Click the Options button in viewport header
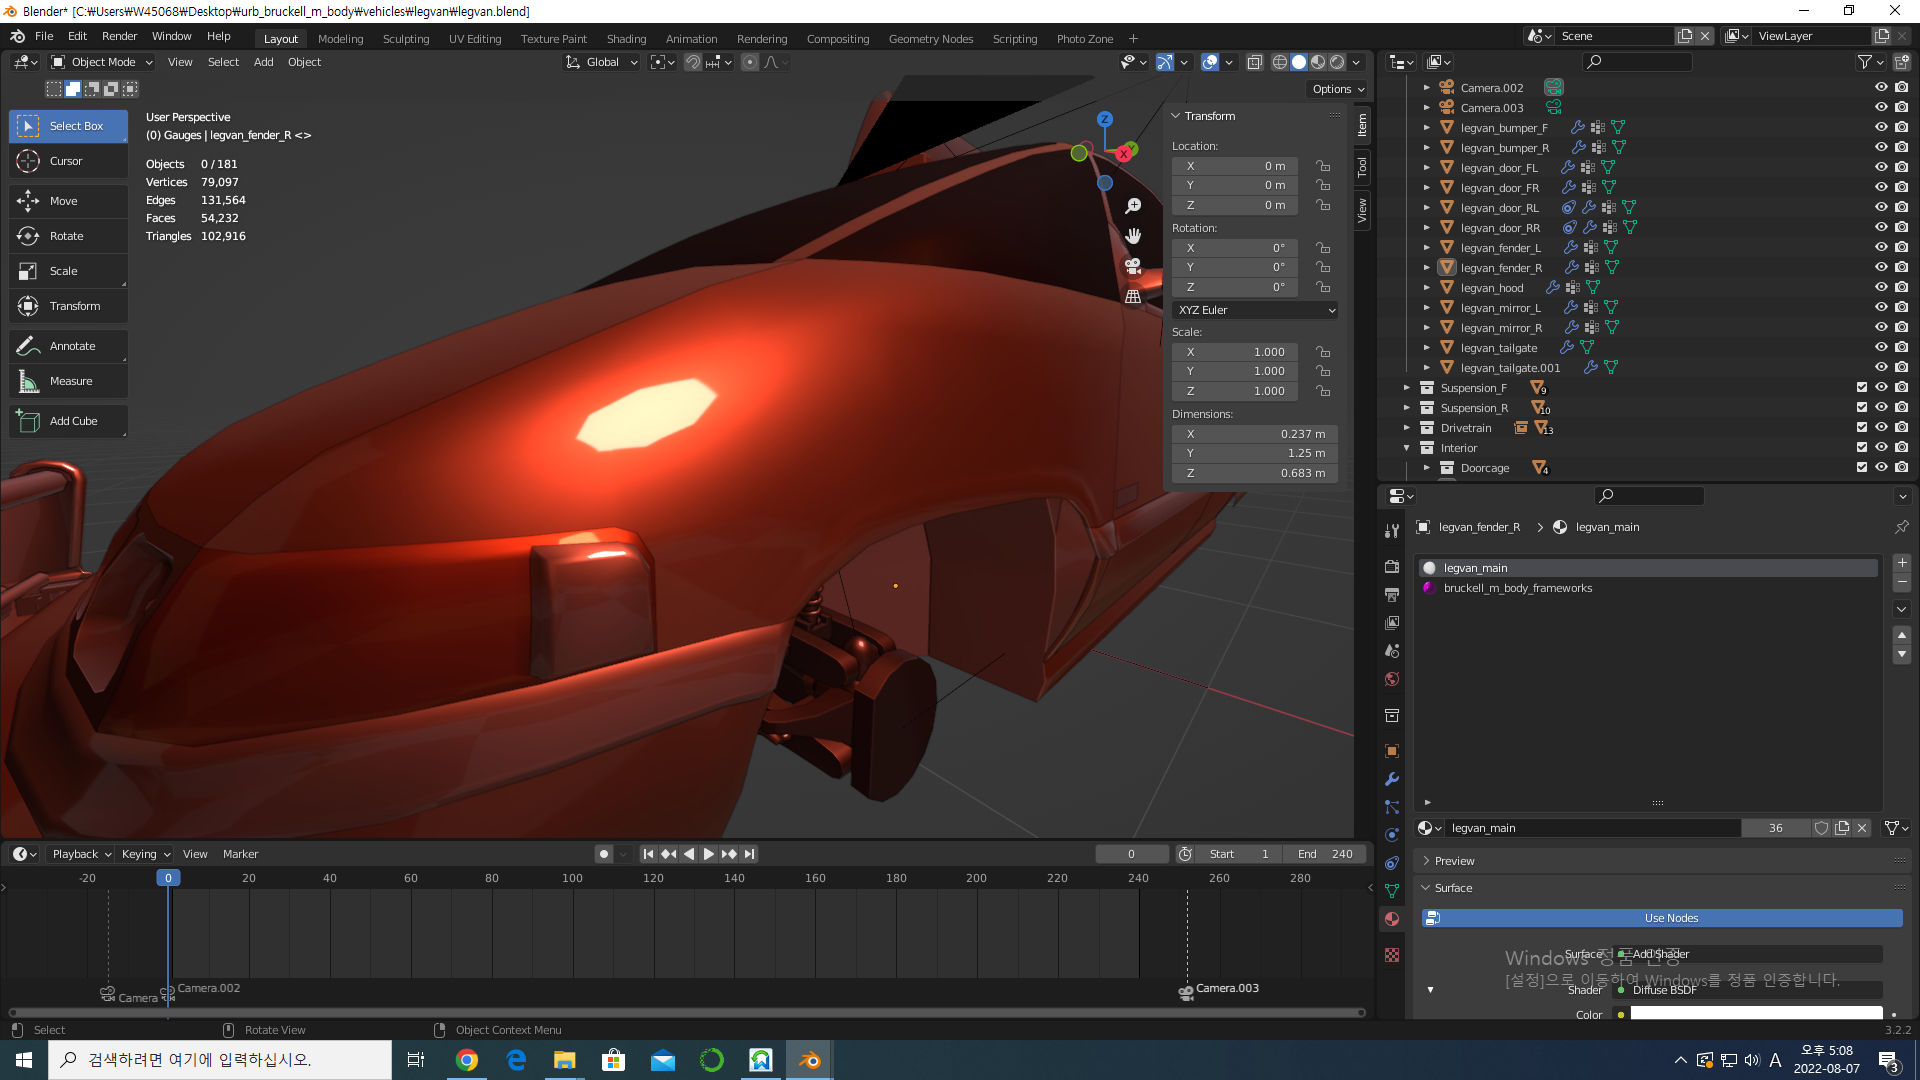1920x1080 pixels. pyautogui.click(x=1338, y=89)
